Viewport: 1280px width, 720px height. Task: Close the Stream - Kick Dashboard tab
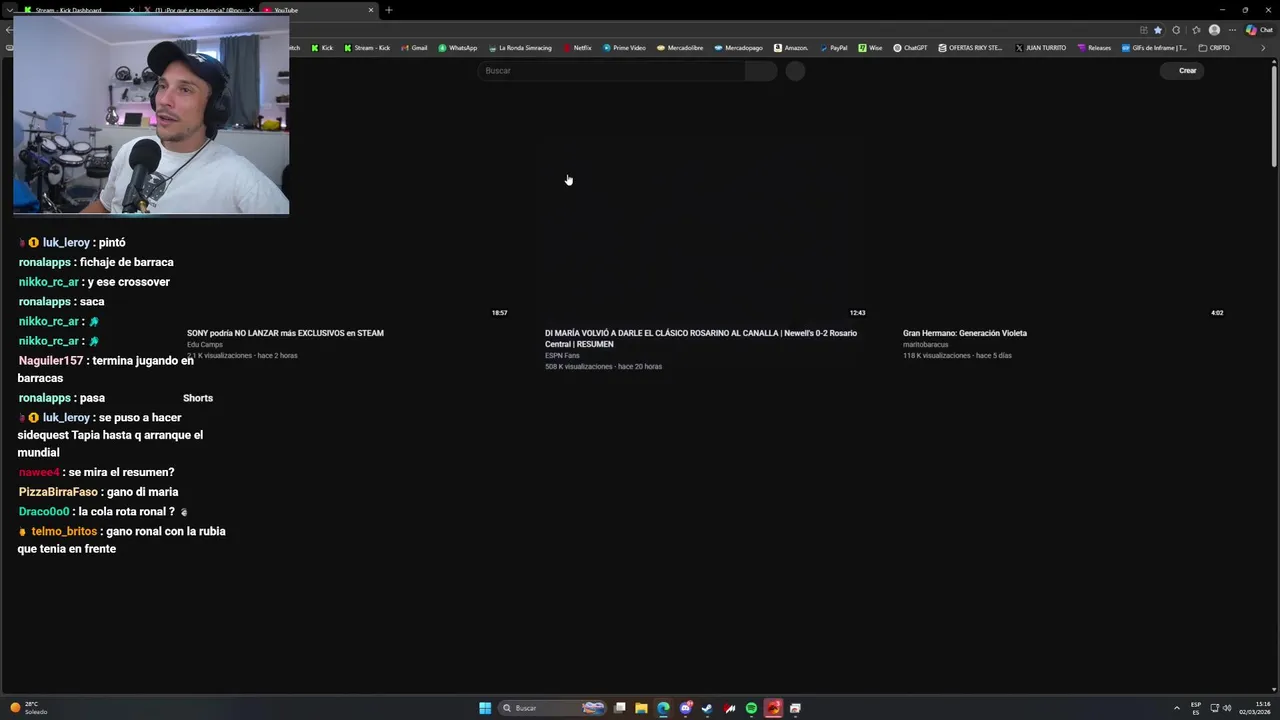point(132,10)
